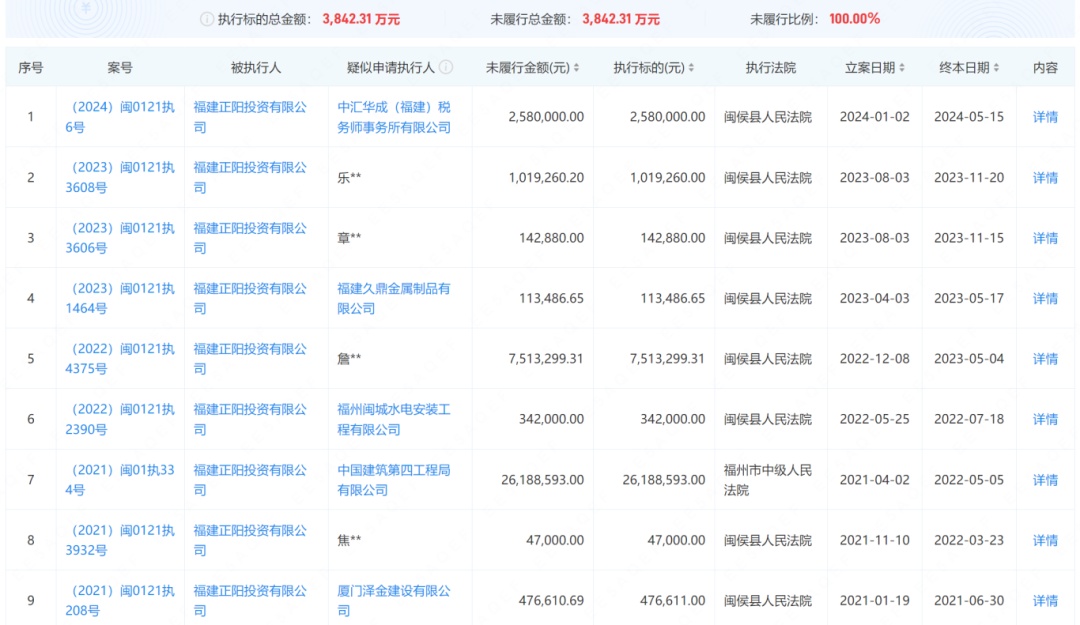
Task: View 详情 for row 1 case
Action: (x=1045, y=117)
